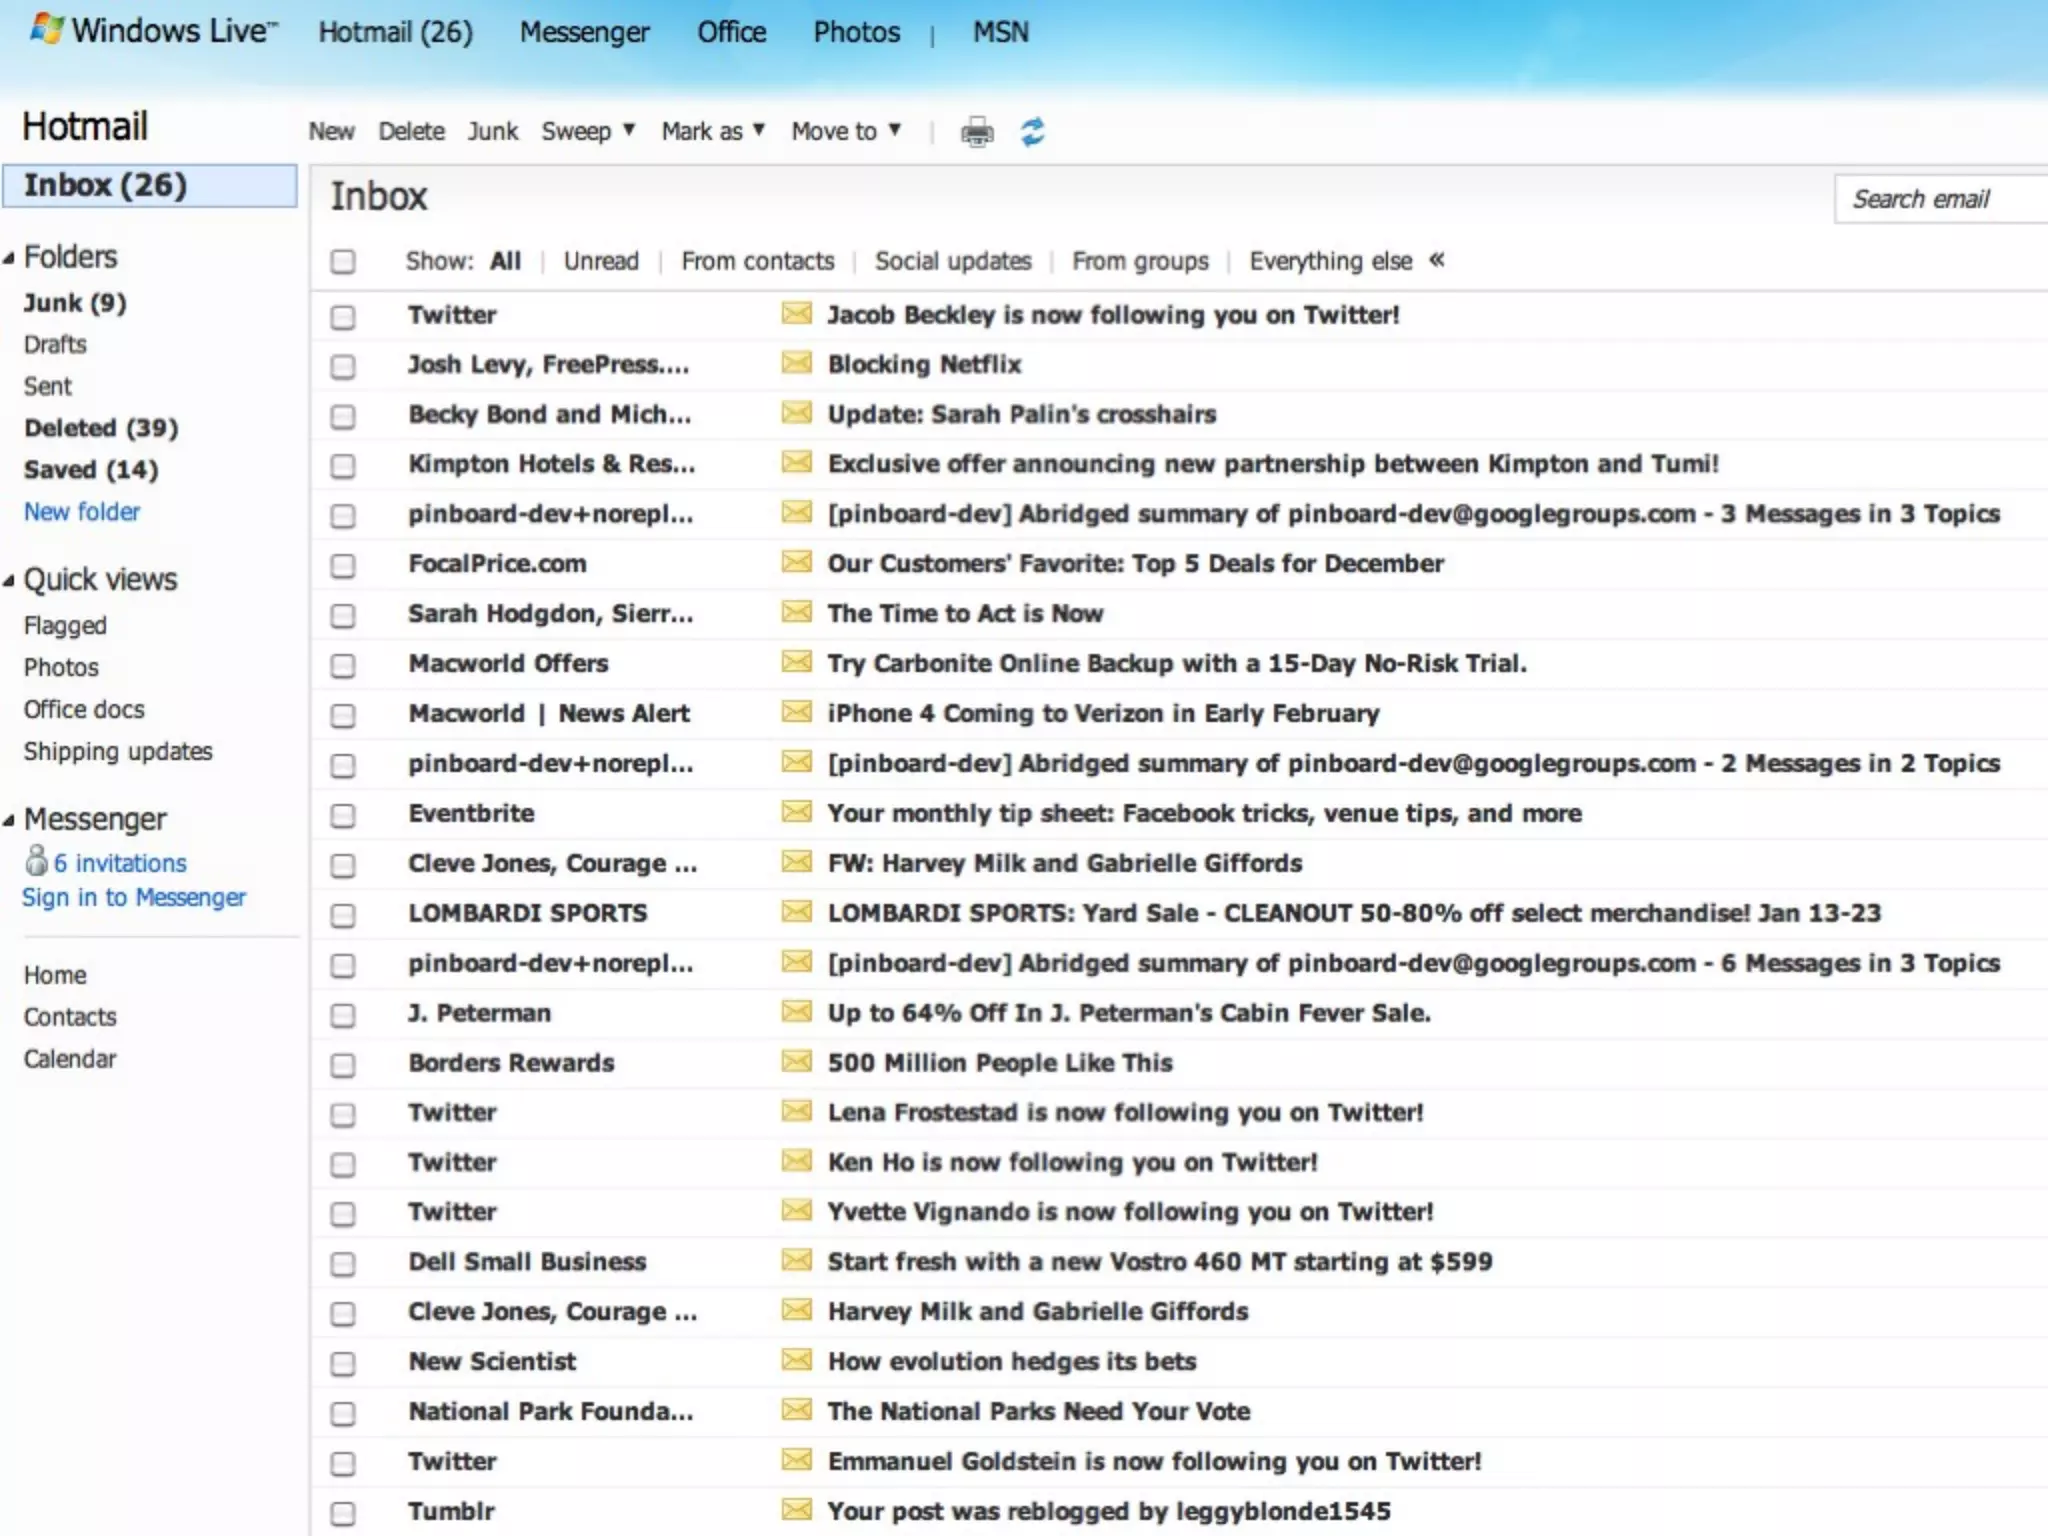Screen dimensions: 2048x1536
Task: Filter inbox by Unread
Action: (600, 261)
